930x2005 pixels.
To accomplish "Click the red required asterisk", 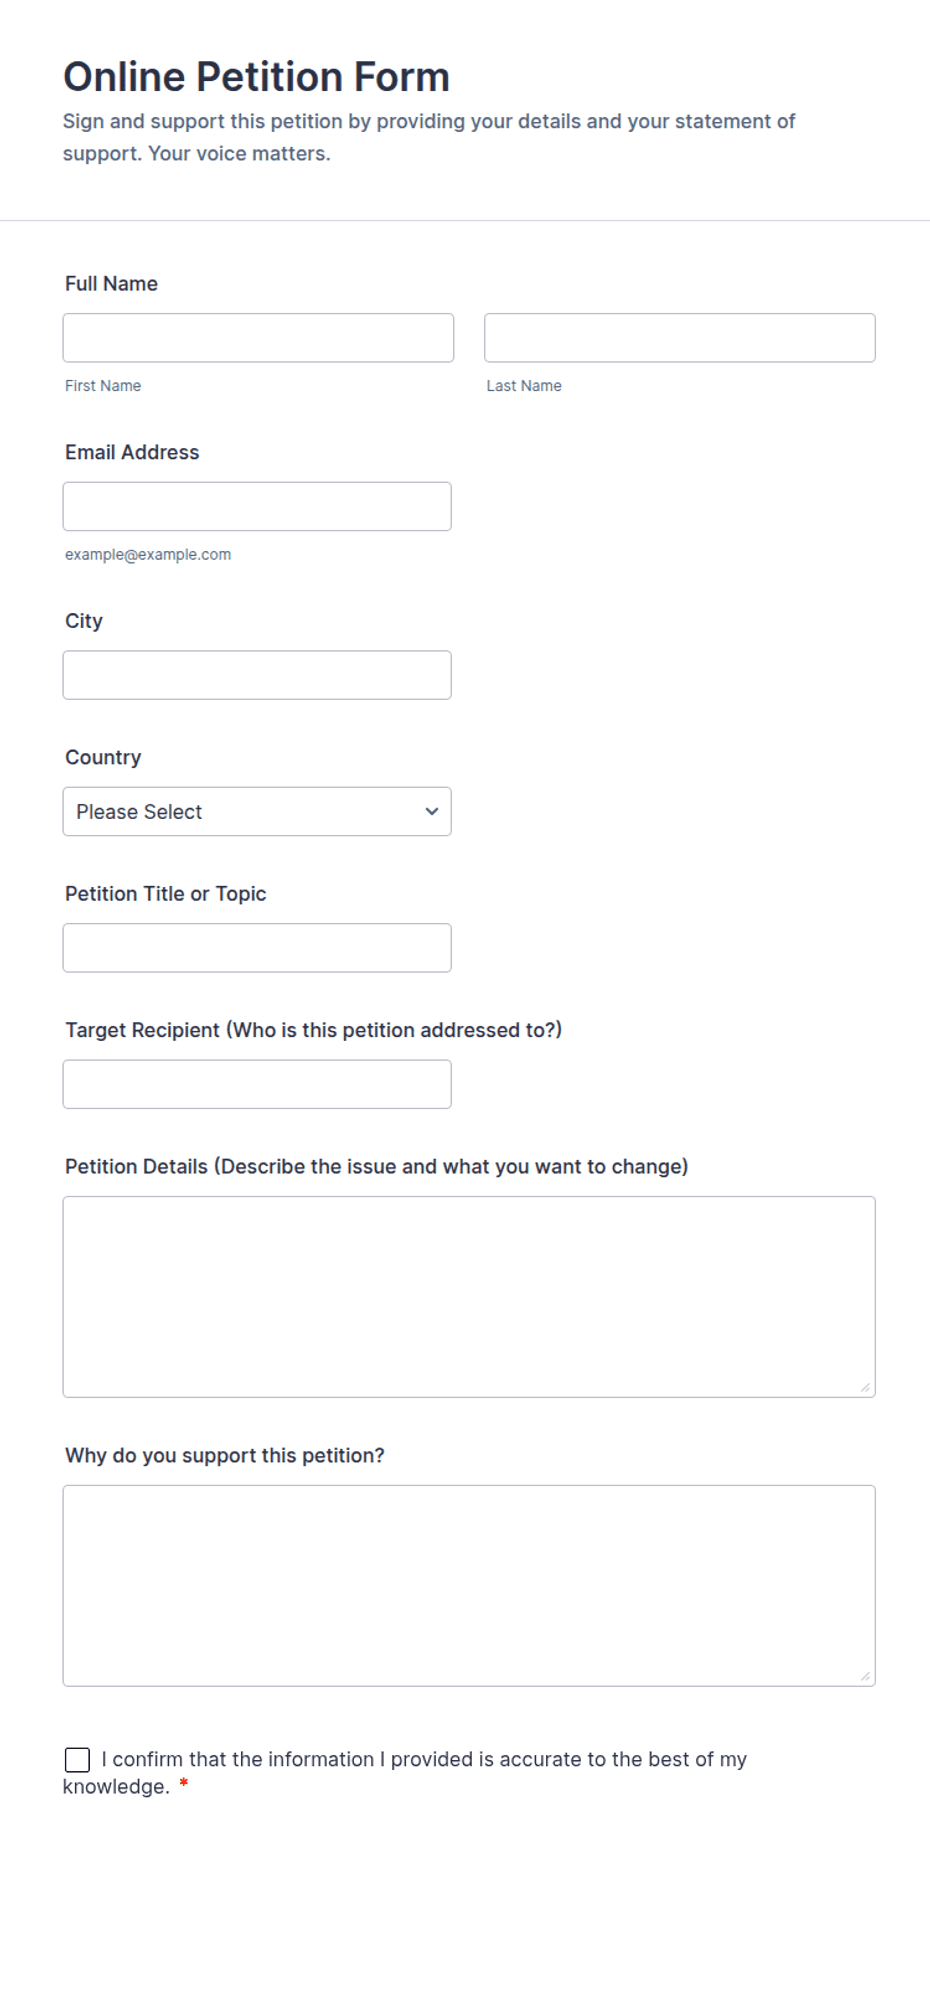I will 184,1785.
